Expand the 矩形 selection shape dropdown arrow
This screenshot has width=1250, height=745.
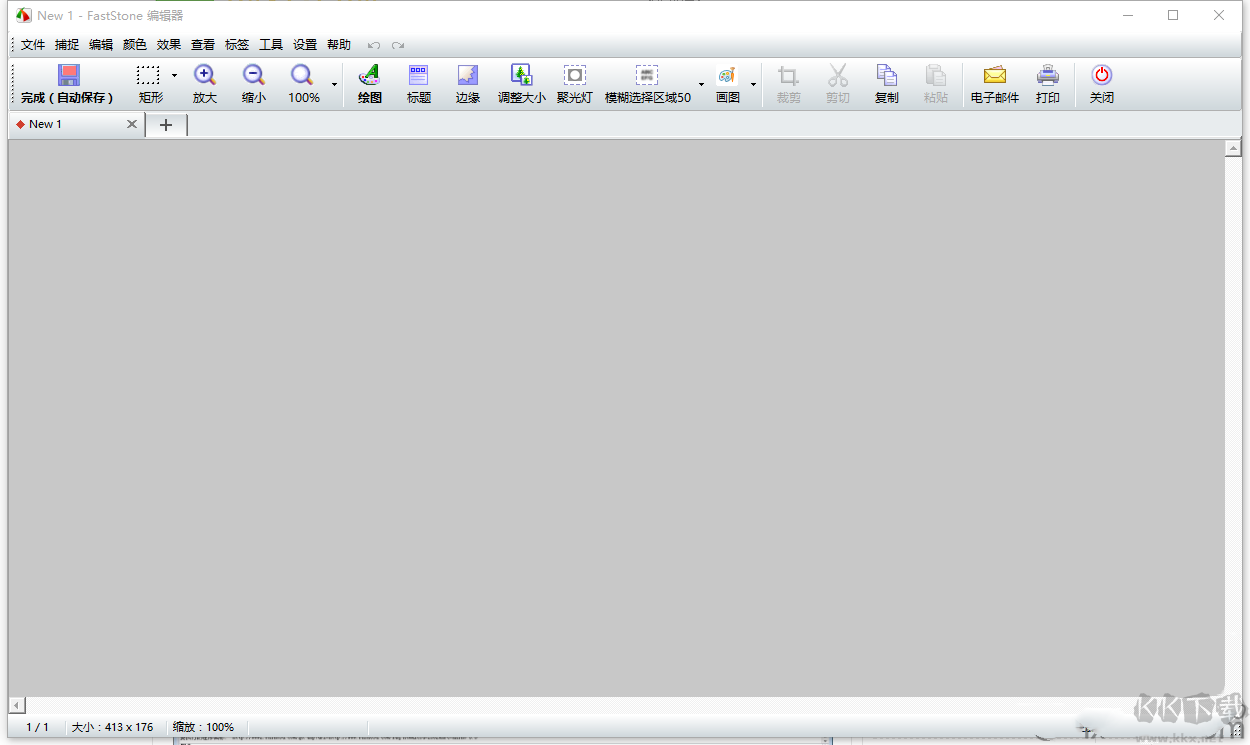(x=174, y=76)
